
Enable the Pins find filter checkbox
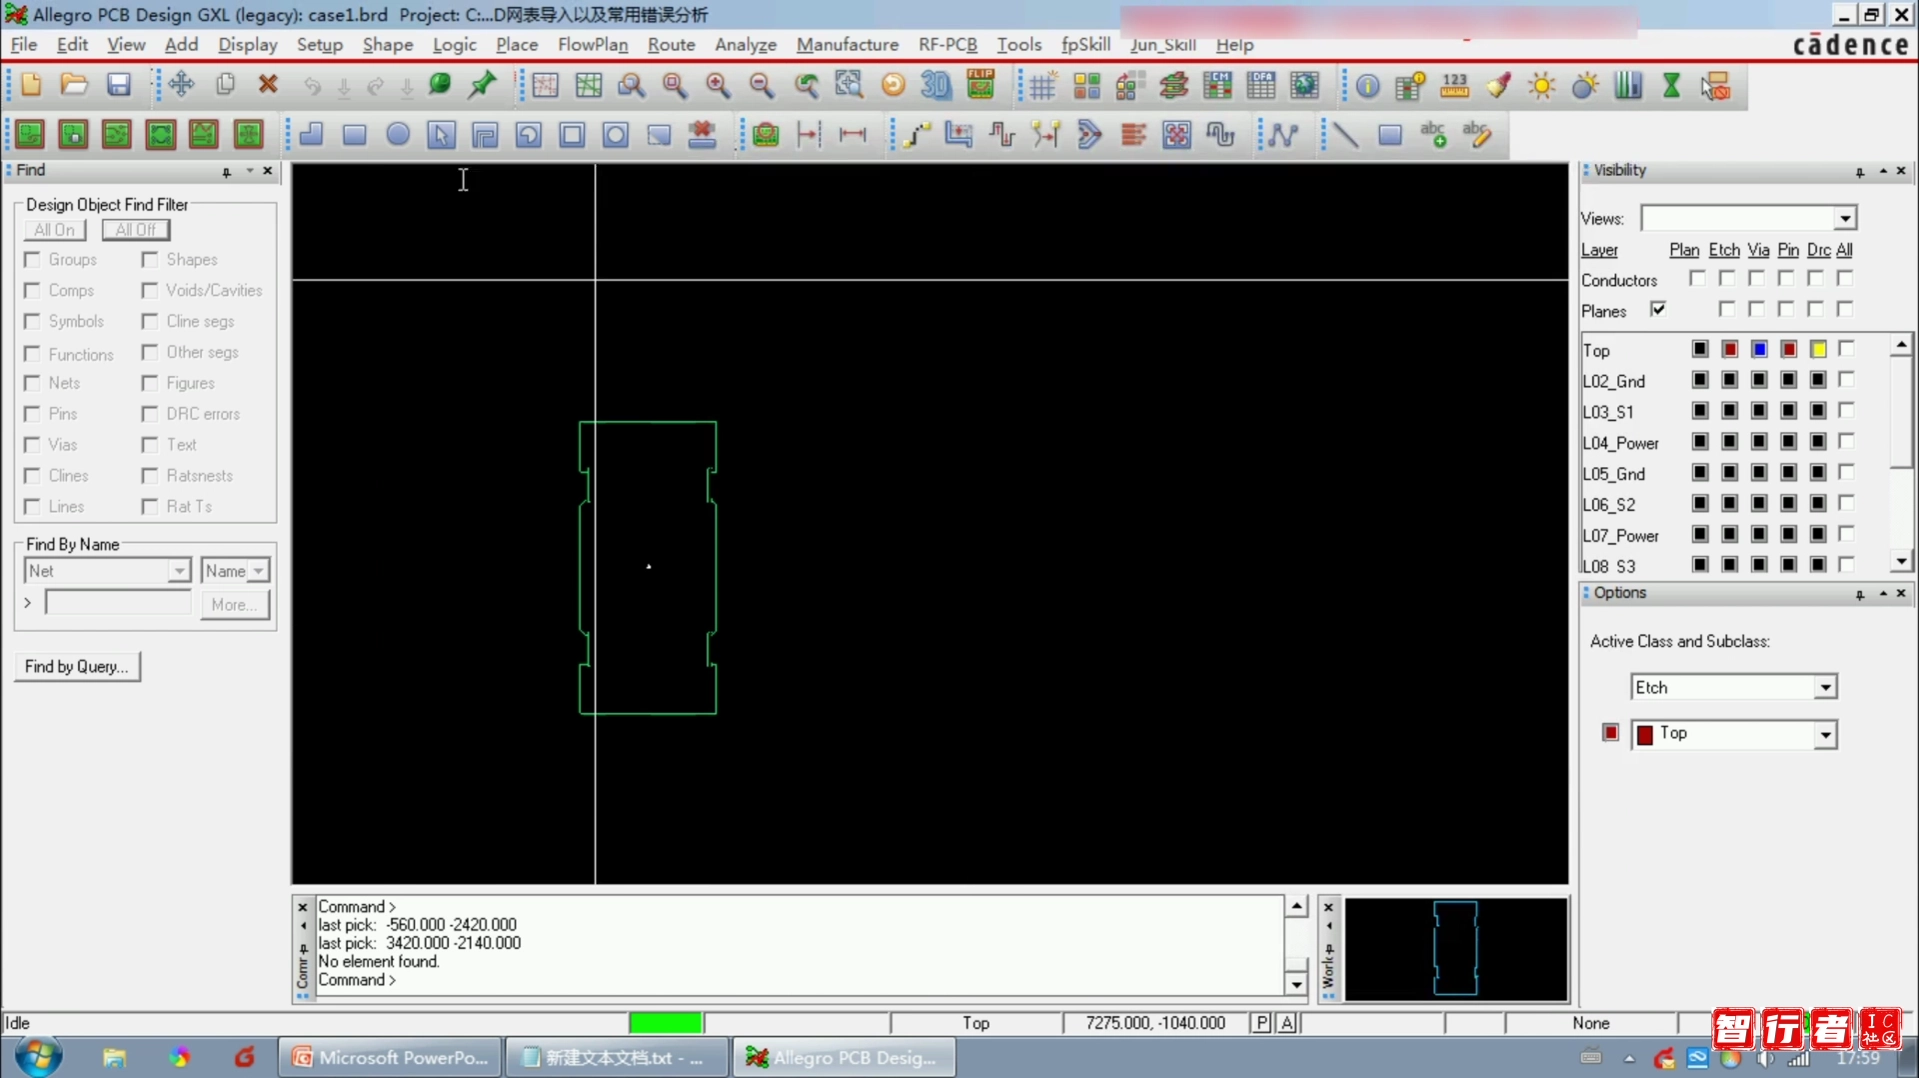click(x=33, y=414)
